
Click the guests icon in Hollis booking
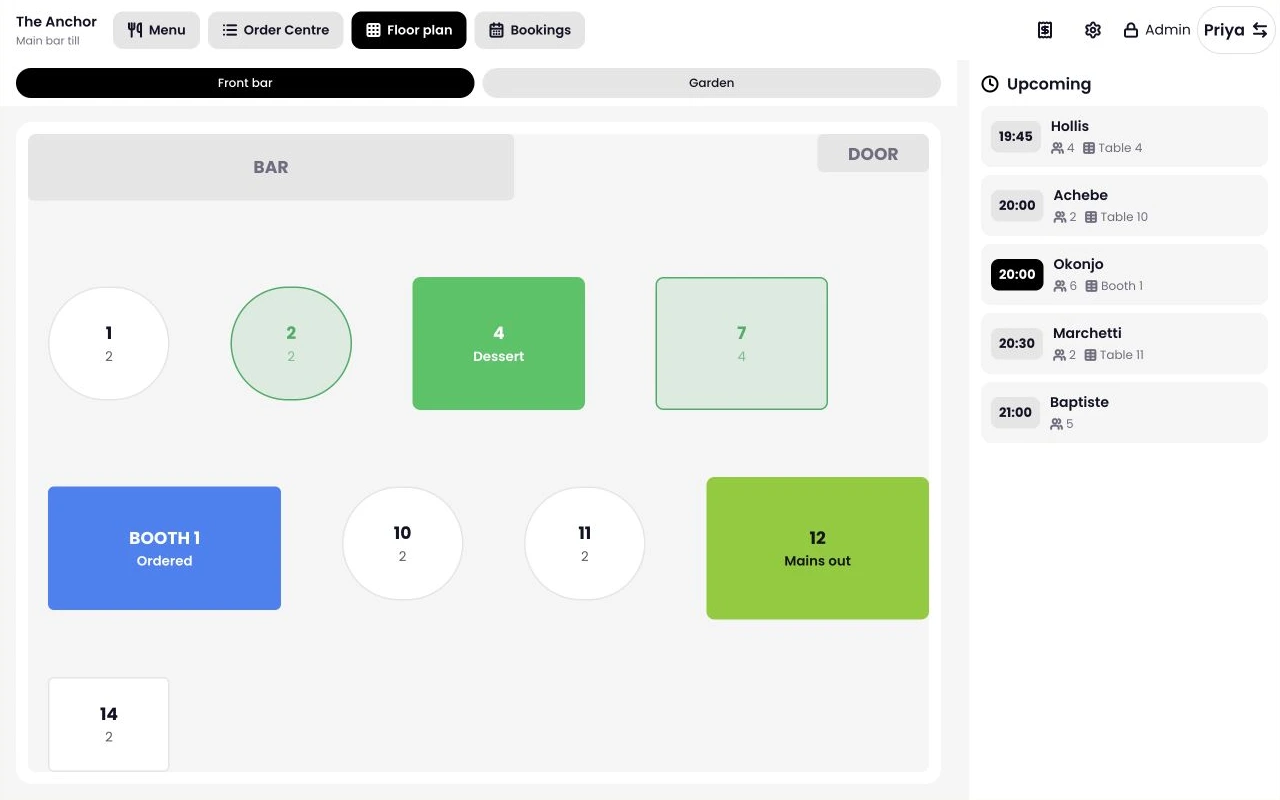click(x=1057, y=148)
